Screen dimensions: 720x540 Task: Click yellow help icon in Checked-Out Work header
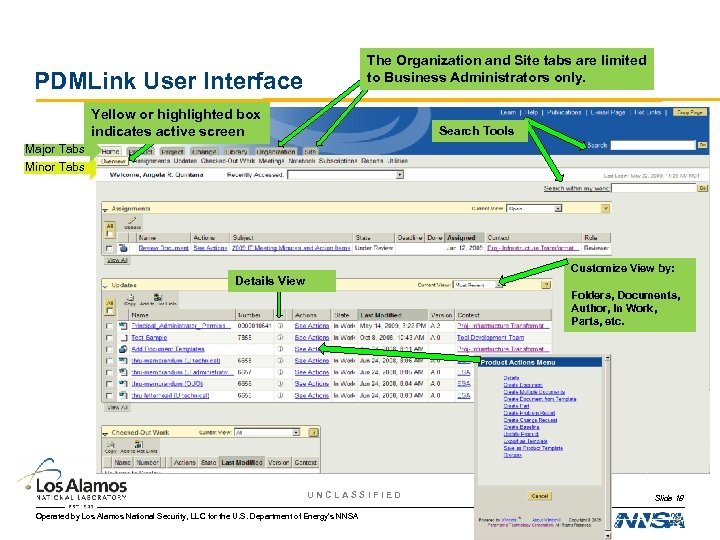(313, 433)
